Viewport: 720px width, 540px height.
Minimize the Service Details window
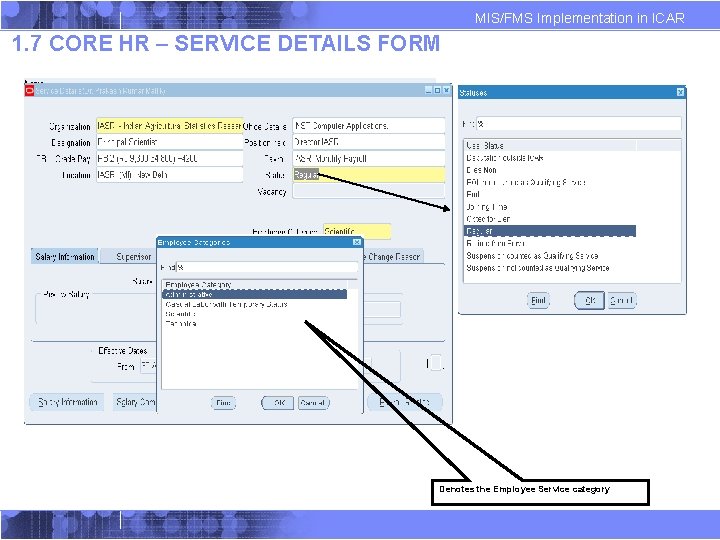pos(428,90)
